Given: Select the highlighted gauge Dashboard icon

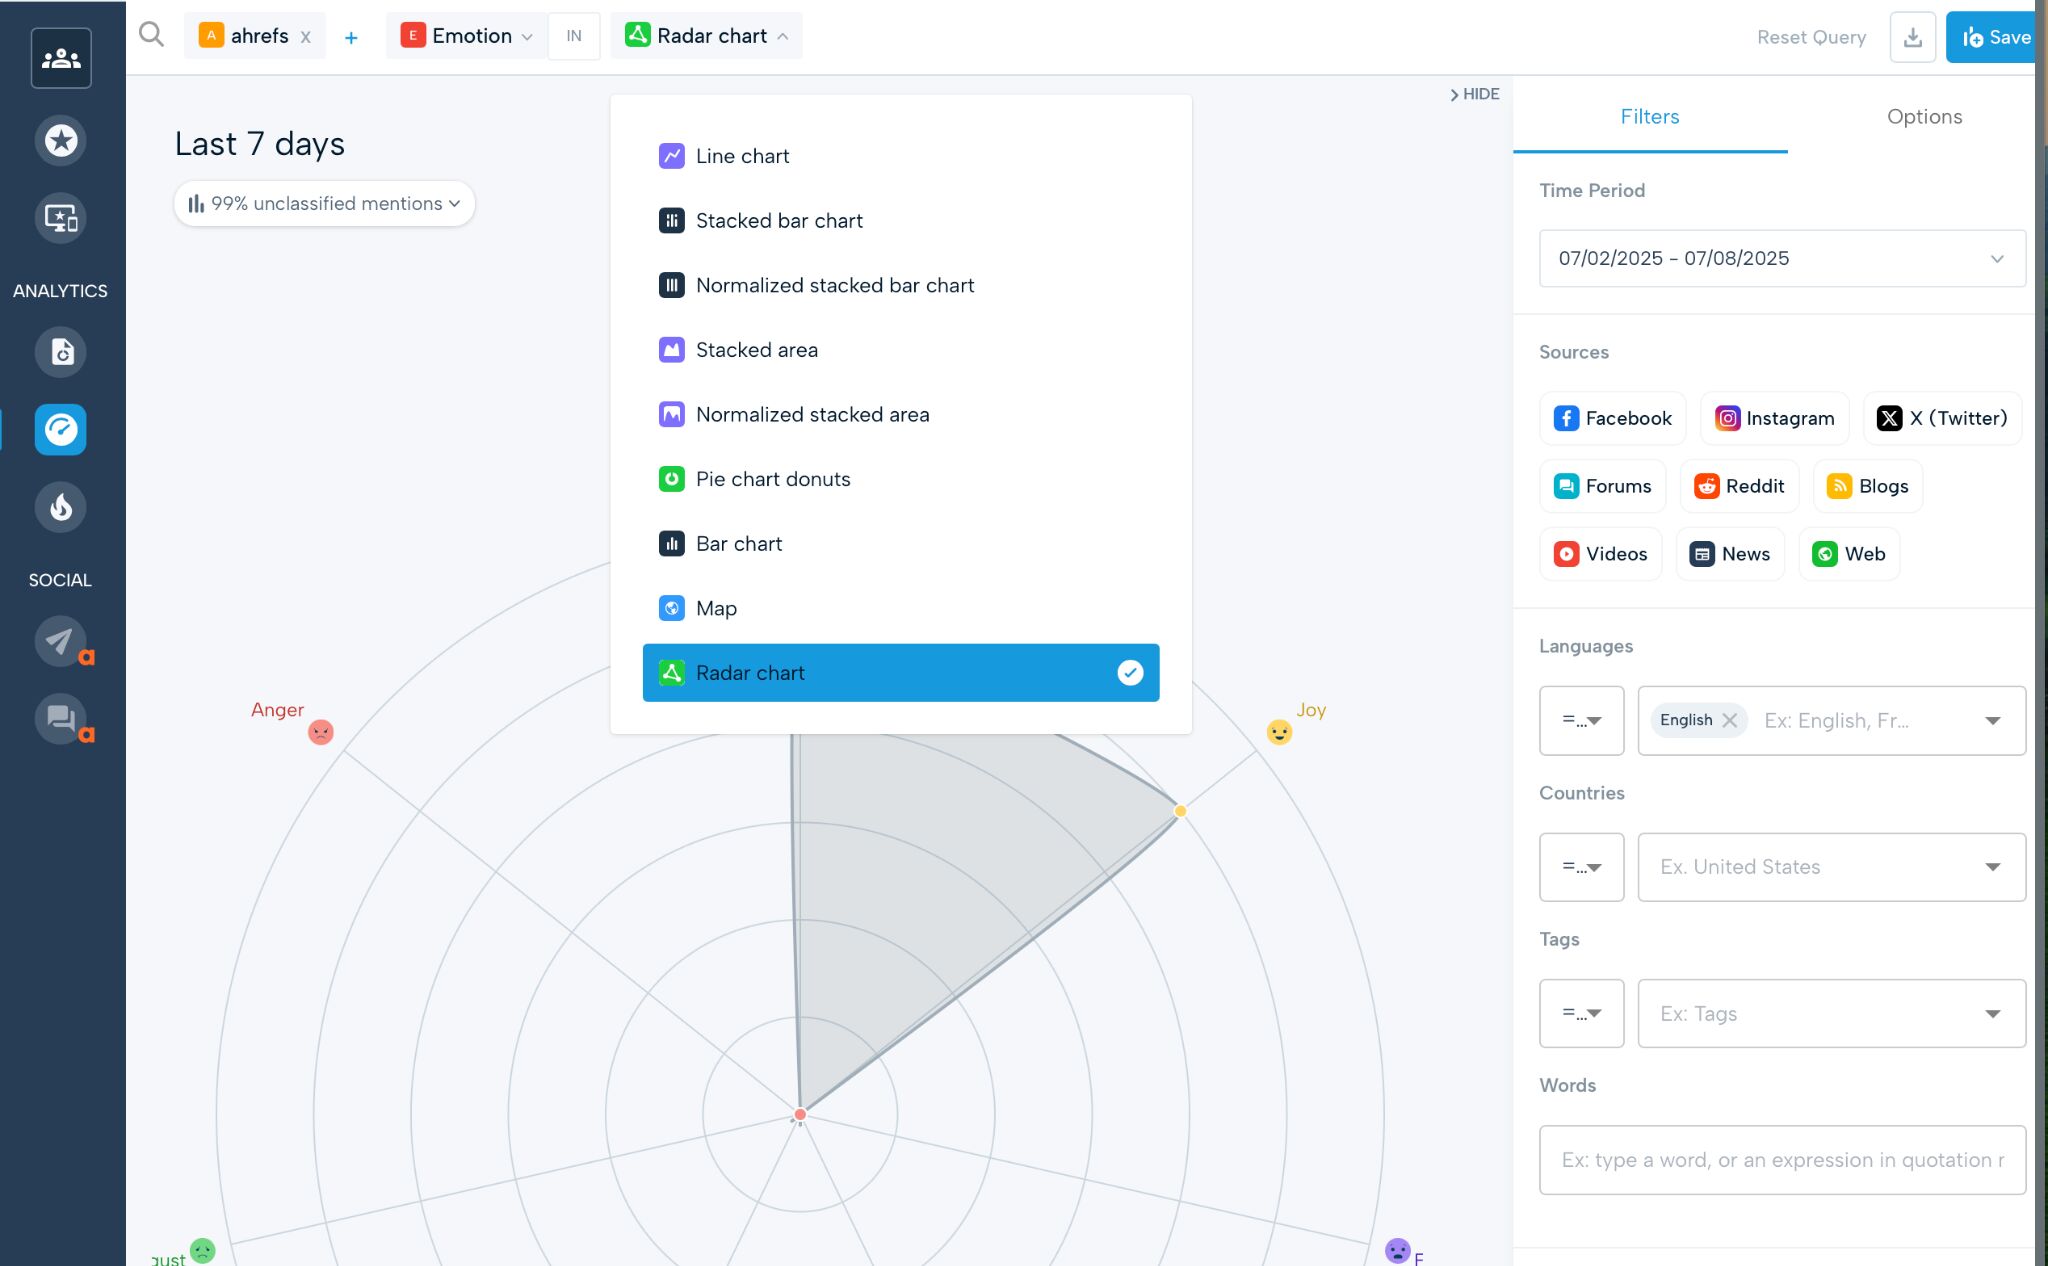Looking at the screenshot, I should click(x=60, y=429).
